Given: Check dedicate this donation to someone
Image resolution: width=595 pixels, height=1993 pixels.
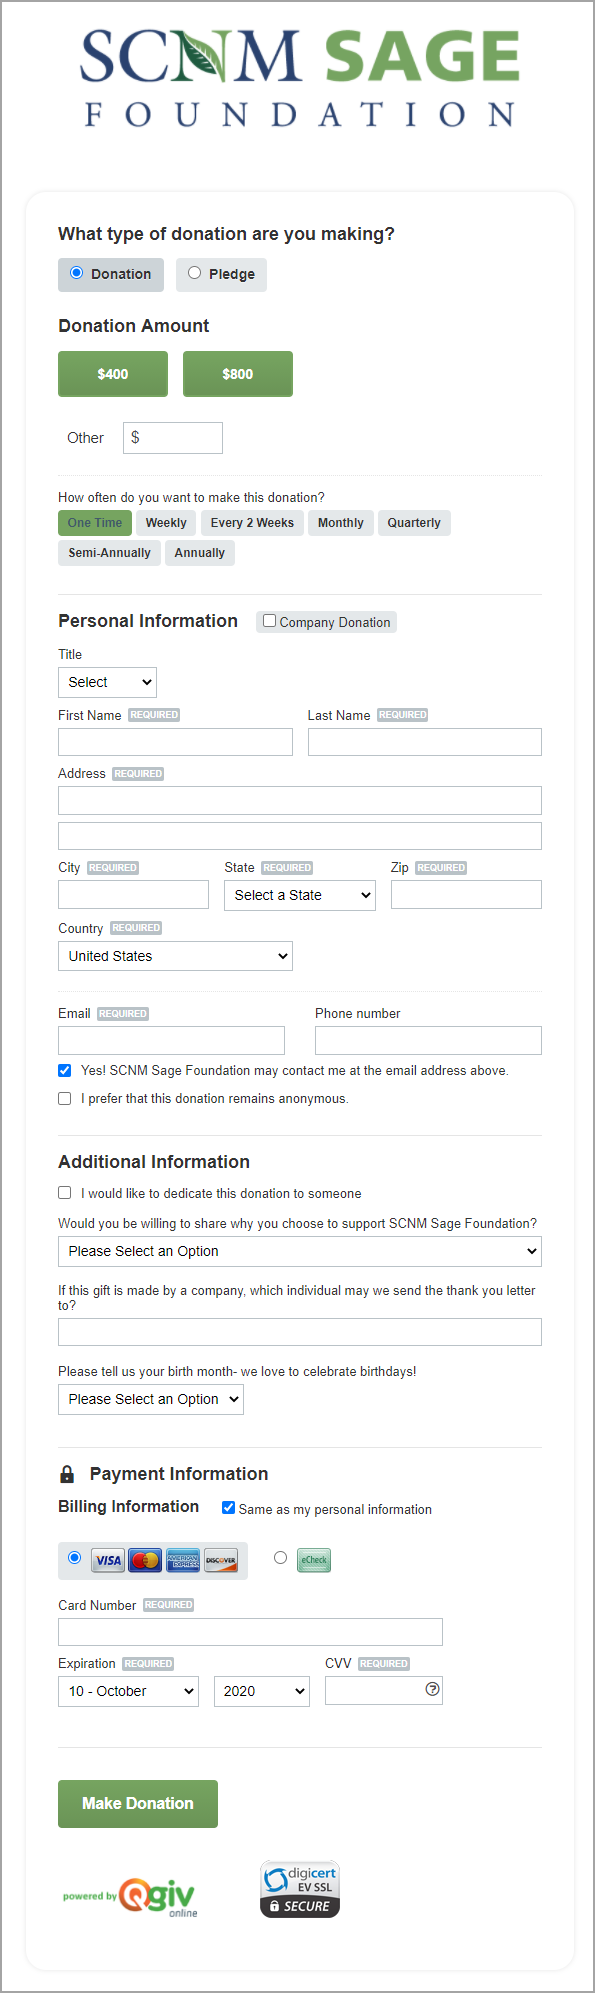Looking at the screenshot, I should (x=65, y=1193).
